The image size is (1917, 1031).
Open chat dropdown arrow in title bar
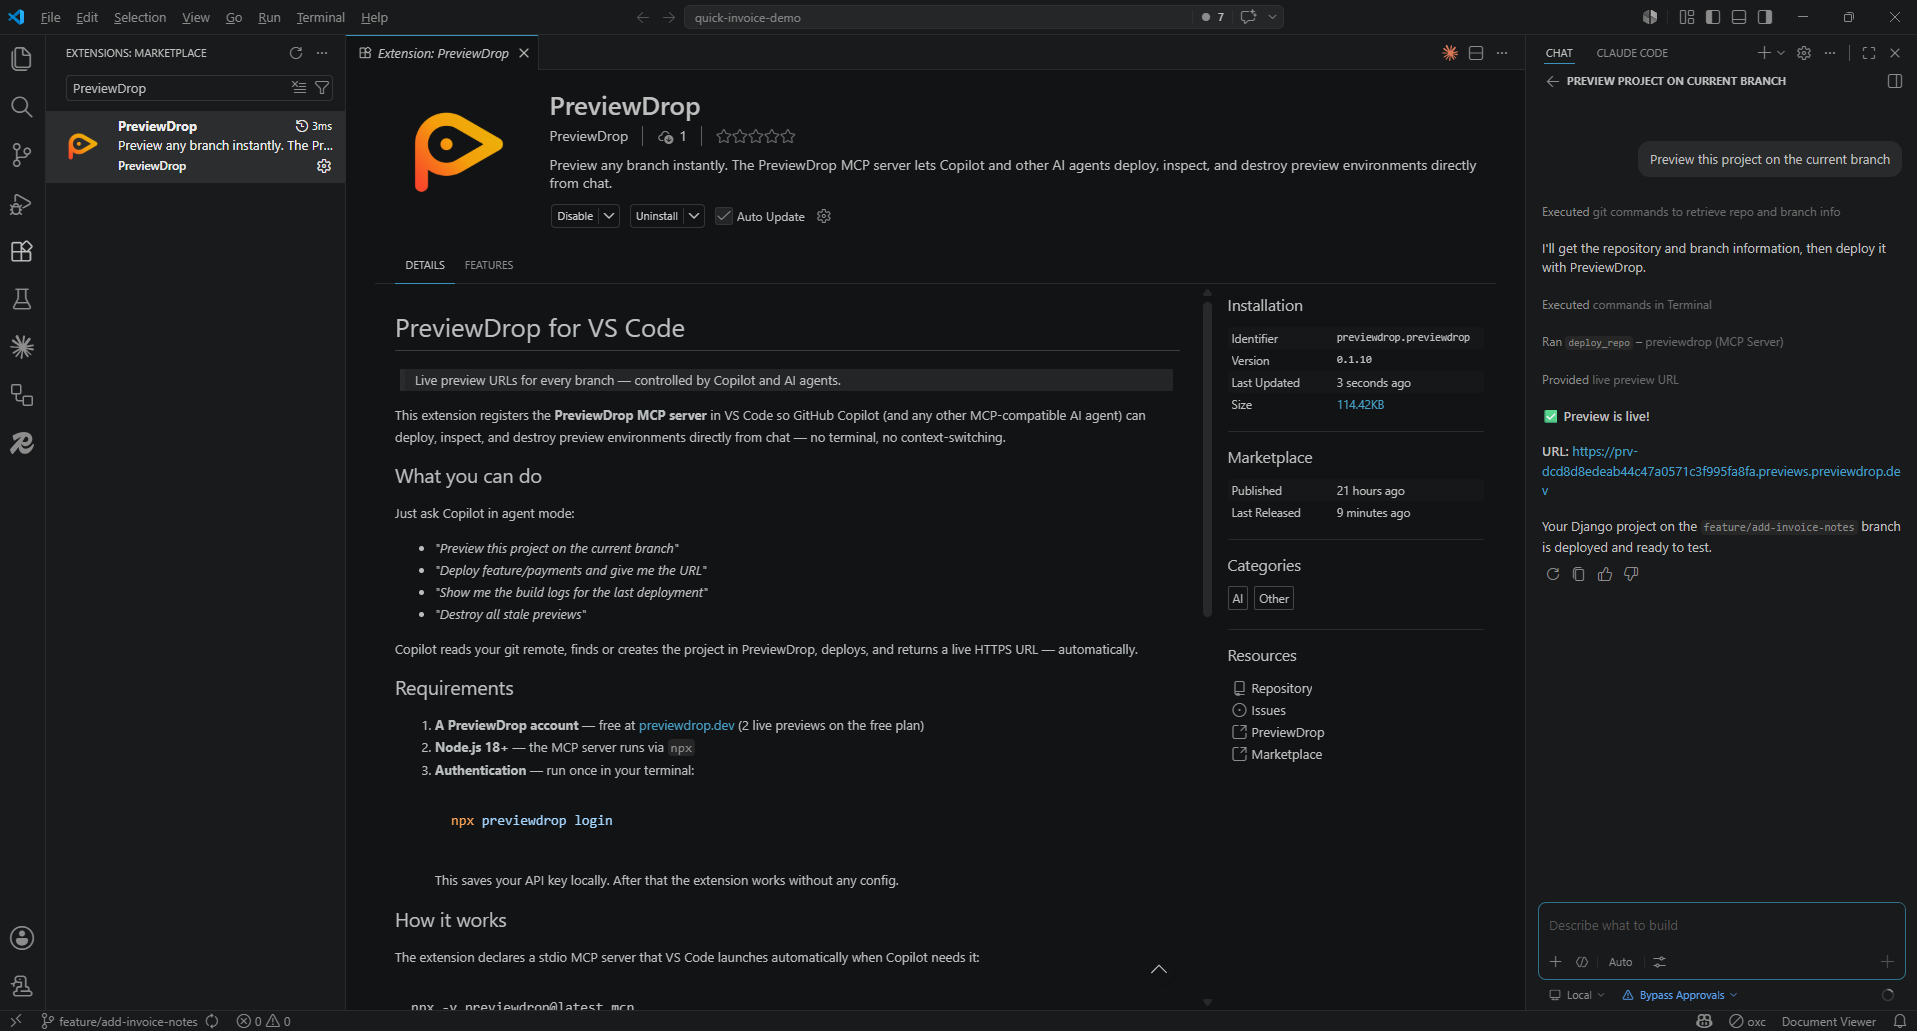pos(1273,17)
